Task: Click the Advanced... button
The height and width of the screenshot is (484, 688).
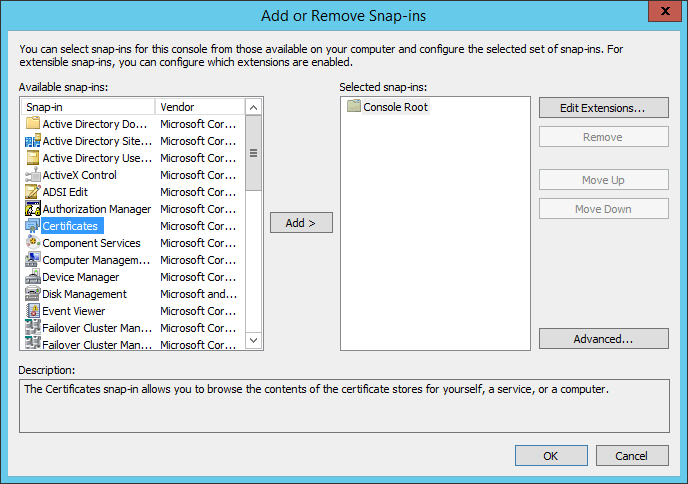Action: pyautogui.click(x=603, y=339)
